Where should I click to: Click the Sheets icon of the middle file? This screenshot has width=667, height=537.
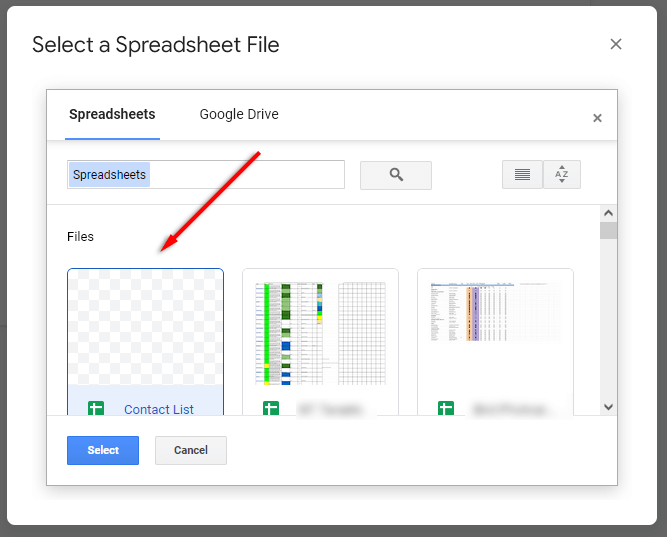point(271,409)
